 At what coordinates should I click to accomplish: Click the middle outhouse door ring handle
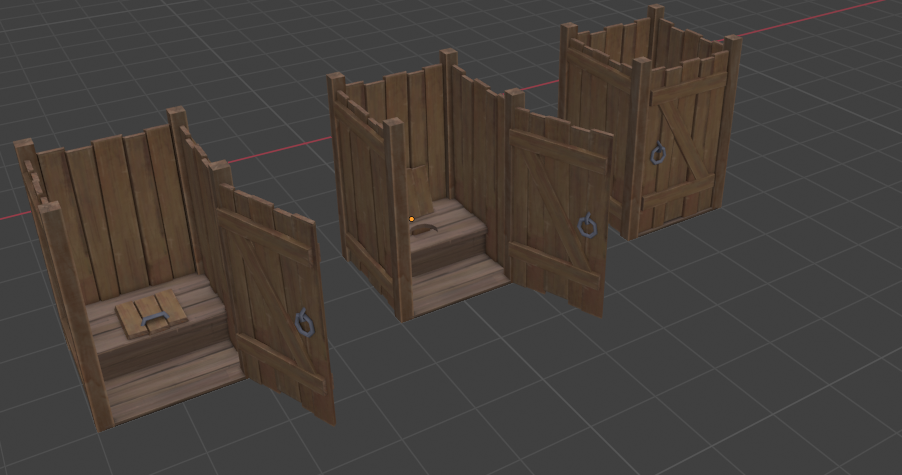pyautogui.click(x=587, y=227)
